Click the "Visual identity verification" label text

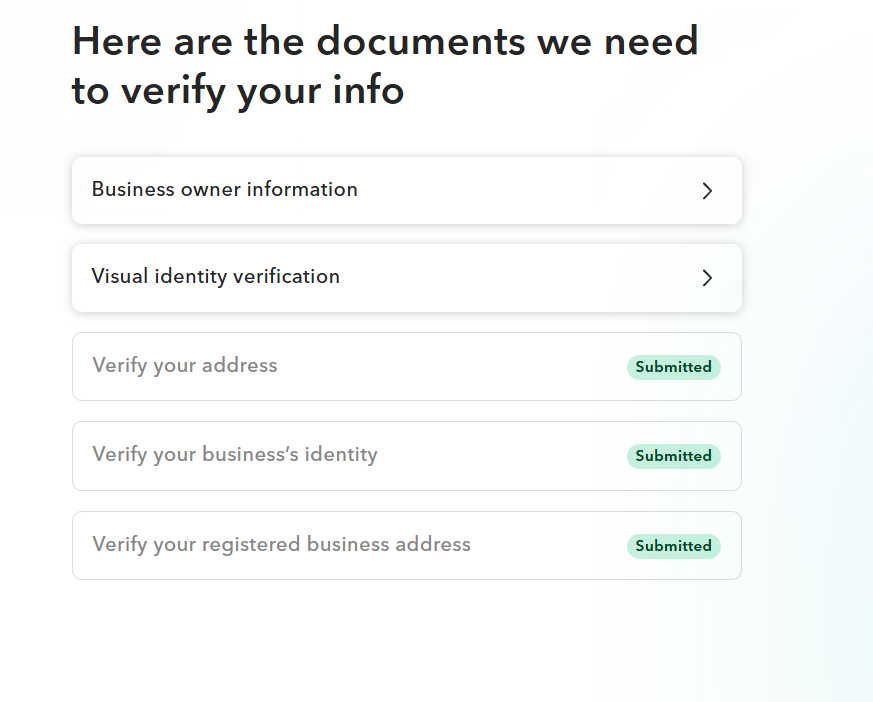coord(215,276)
